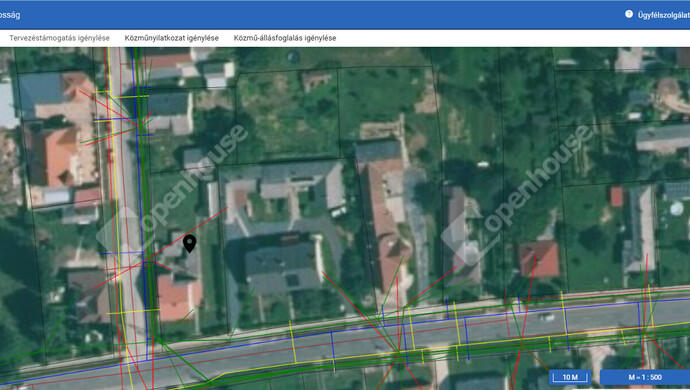Click the round white pool object
This screenshot has height=390, width=690.
tap(676, 208)
